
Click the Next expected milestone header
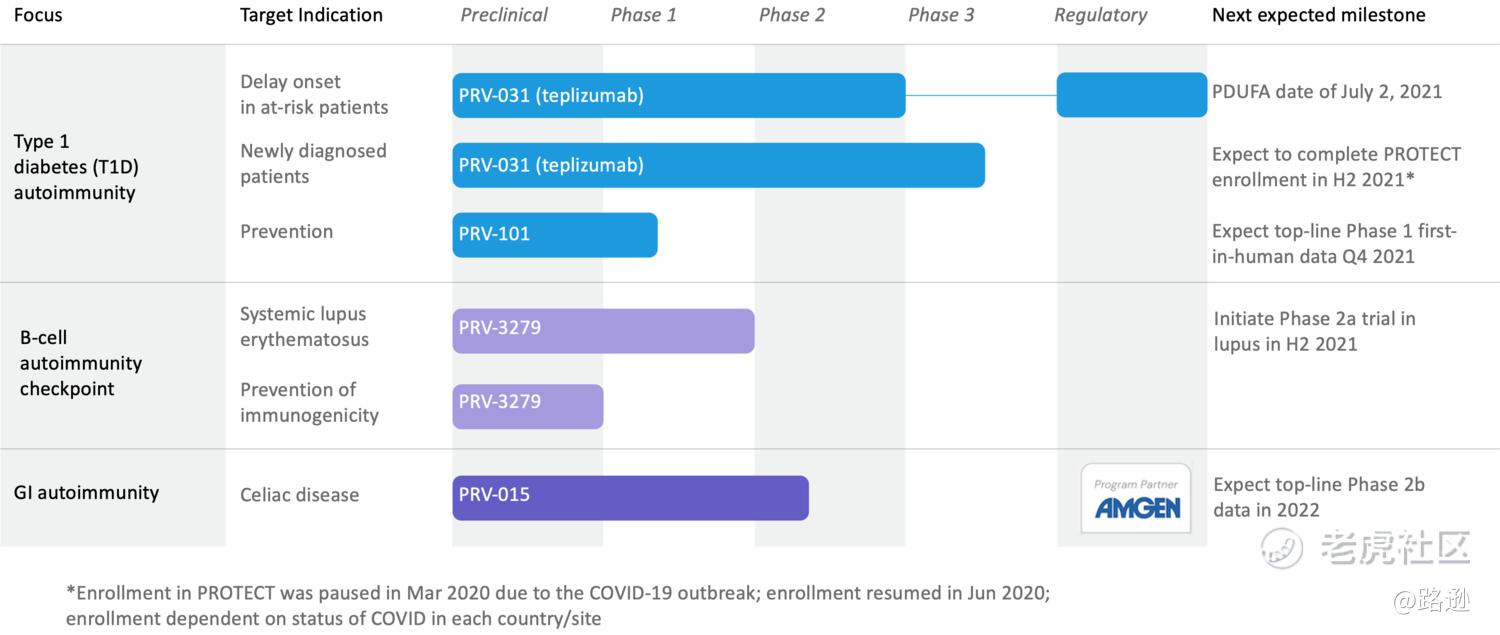pos(1318,15)
